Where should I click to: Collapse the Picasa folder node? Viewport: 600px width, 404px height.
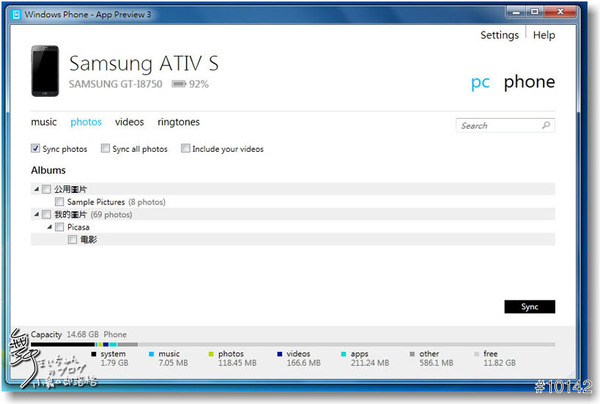(49, 227)
